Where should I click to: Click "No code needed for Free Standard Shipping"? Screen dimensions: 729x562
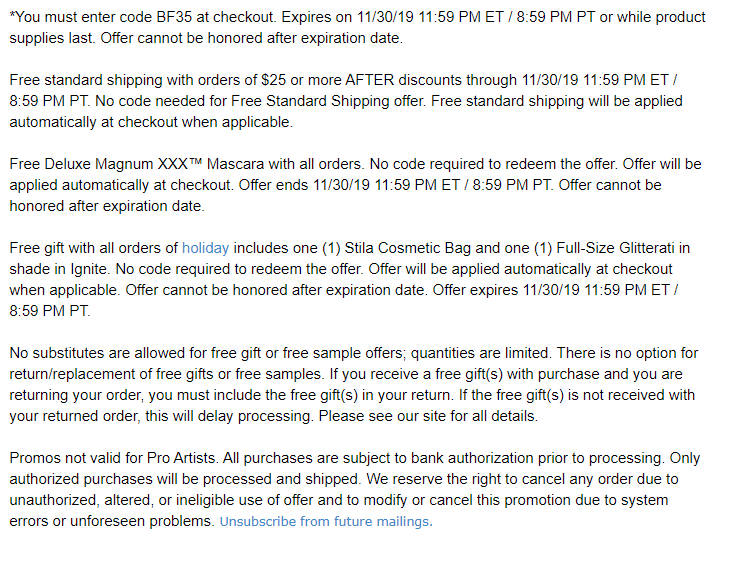(x=242, y=101)
